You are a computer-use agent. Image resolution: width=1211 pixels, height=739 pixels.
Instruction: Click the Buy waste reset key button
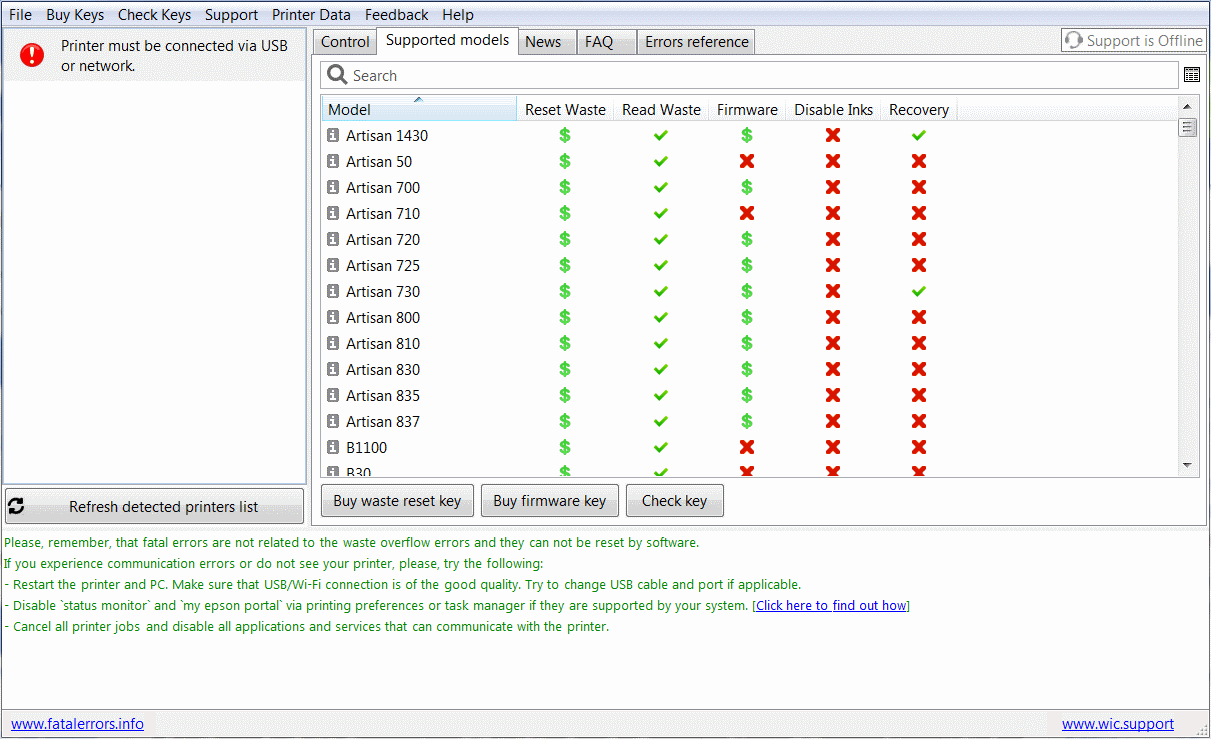pyautogui.click(x=397, y=501)
